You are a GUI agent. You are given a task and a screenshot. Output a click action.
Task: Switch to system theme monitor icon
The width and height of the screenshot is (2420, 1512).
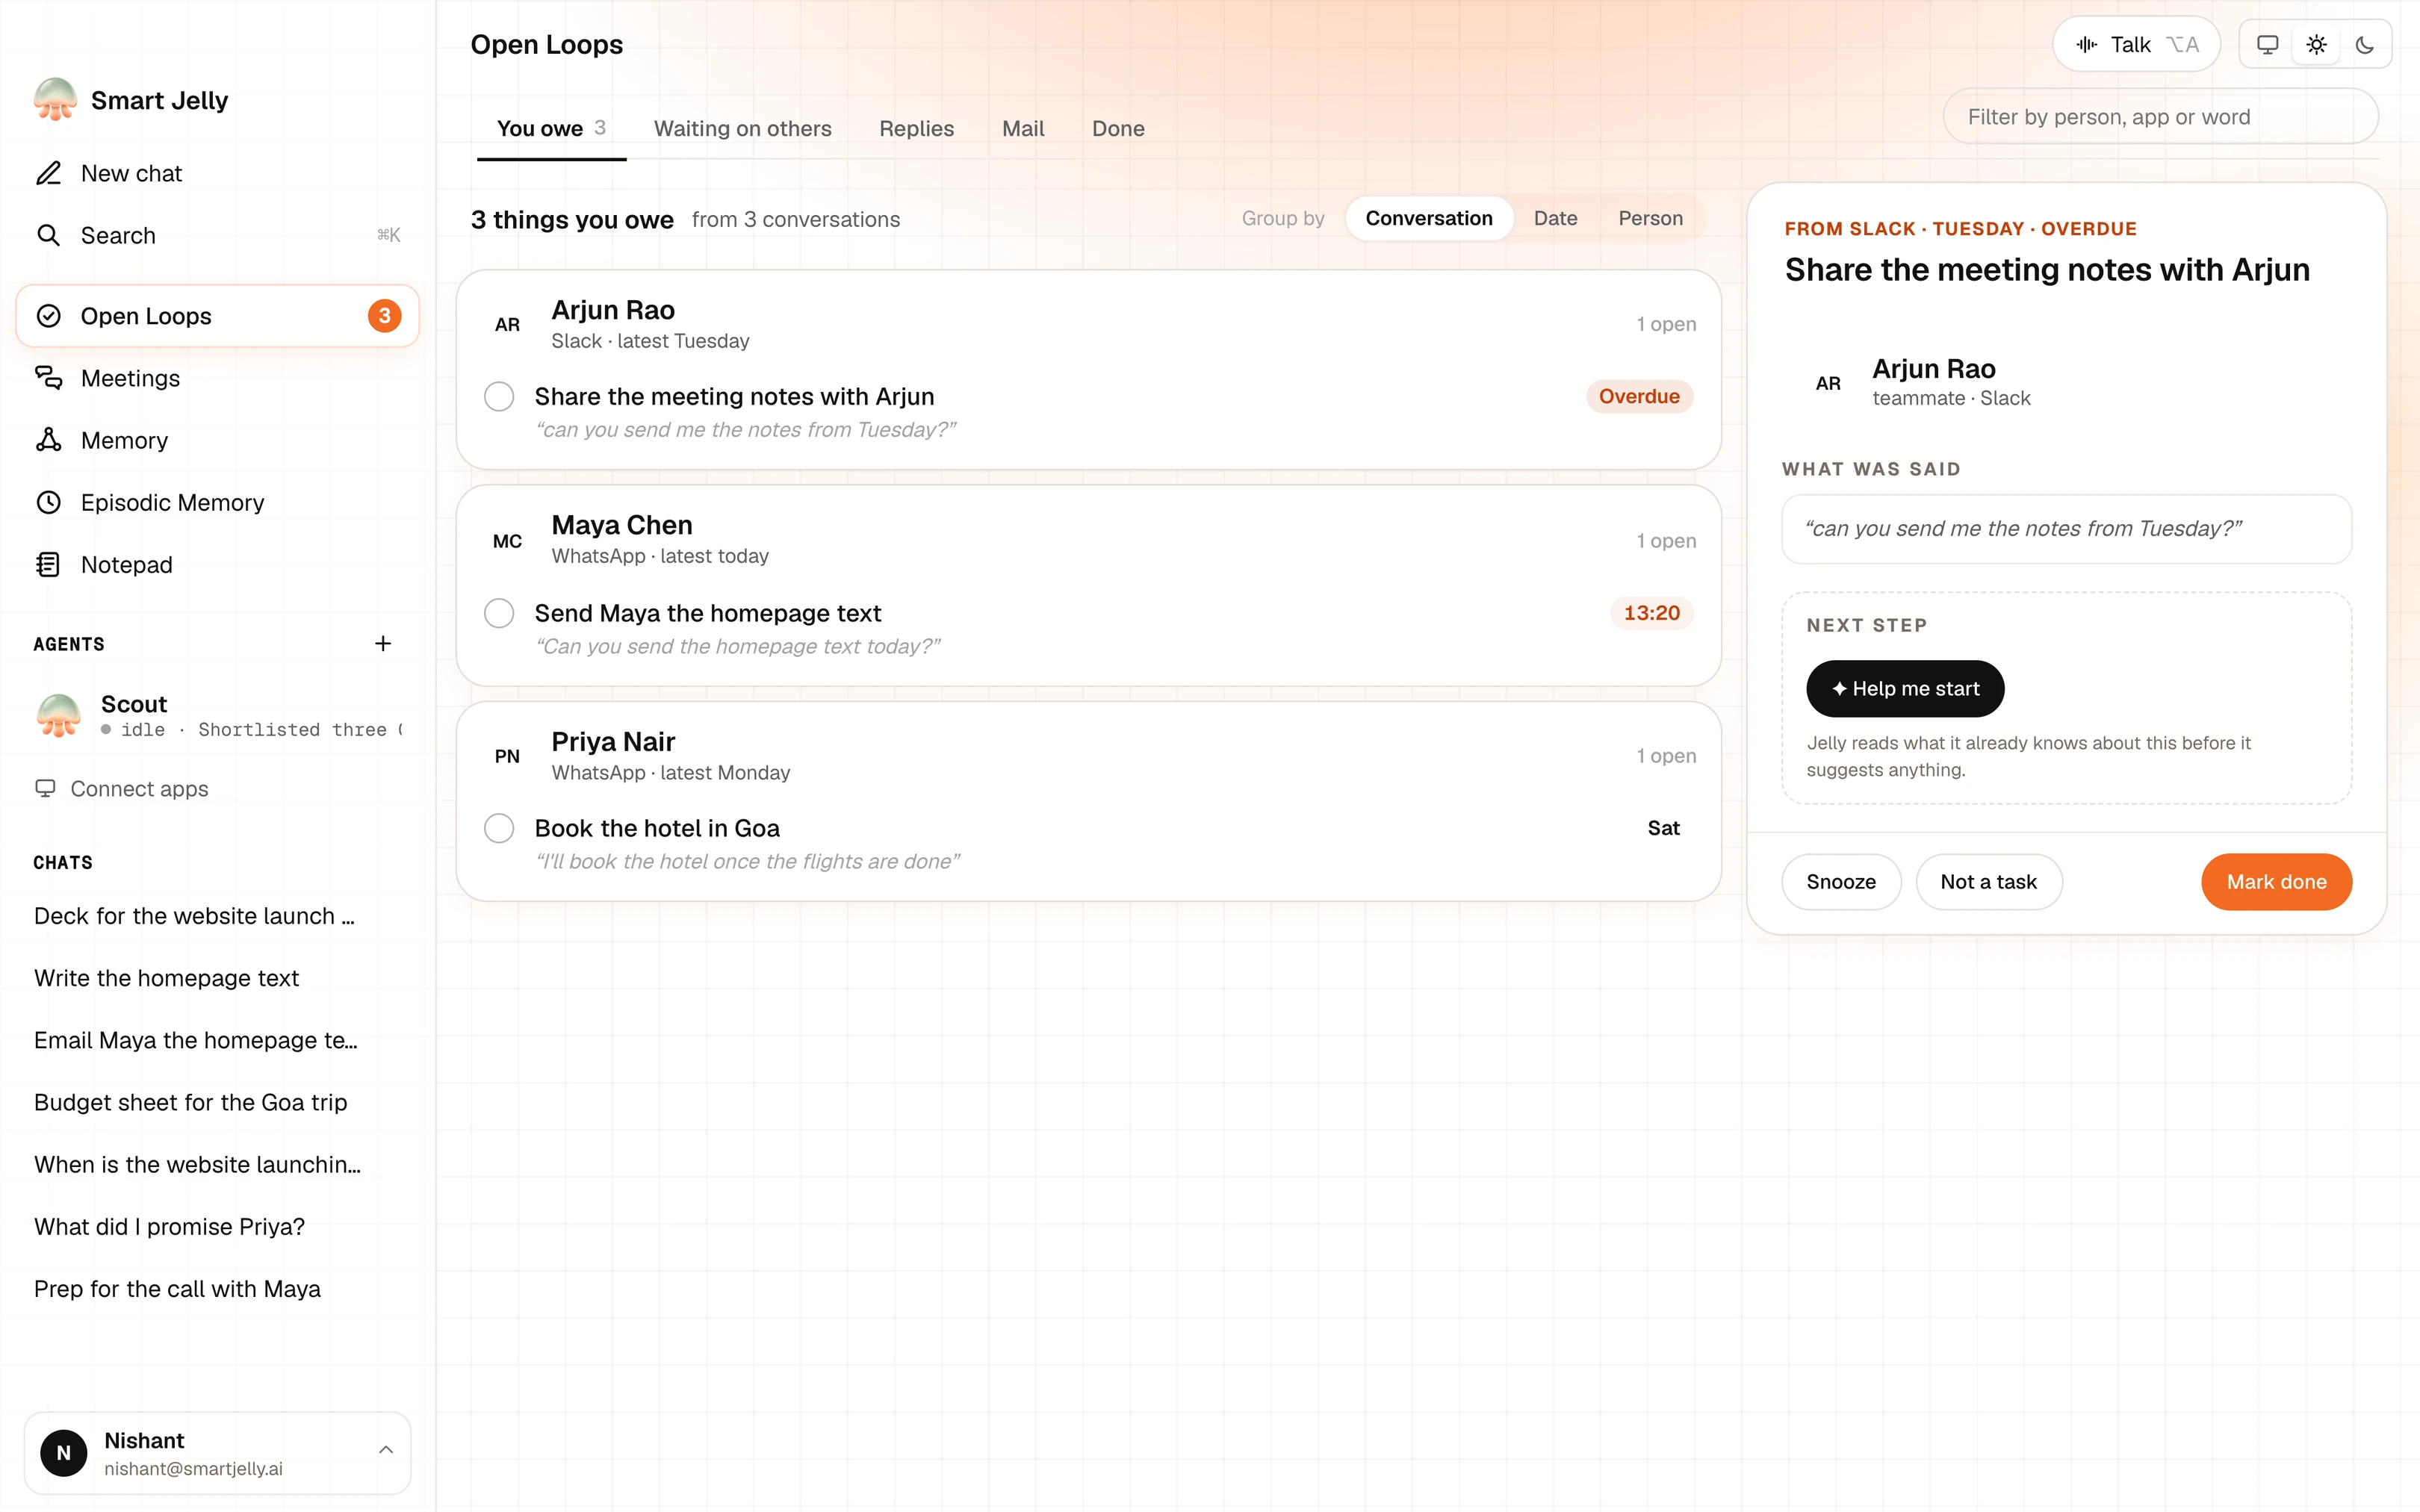[x=2268, y=44]
